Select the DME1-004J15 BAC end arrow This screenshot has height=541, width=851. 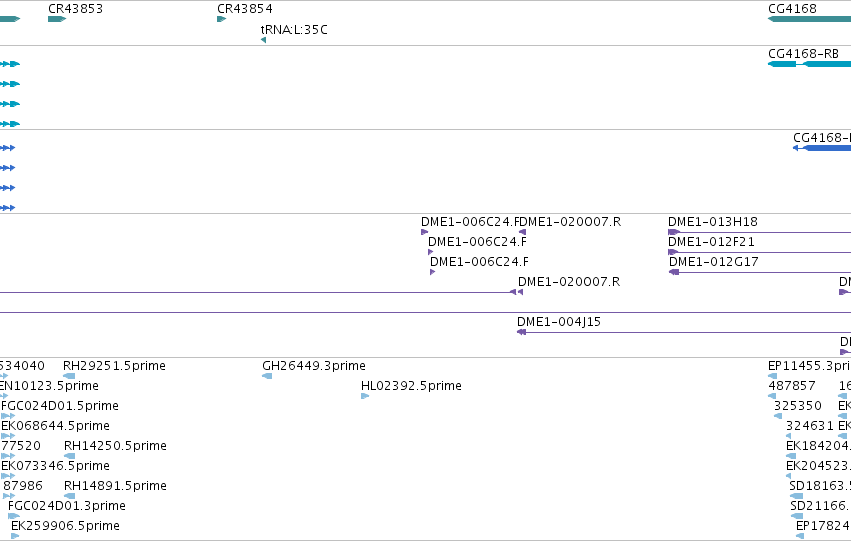[522, 332]
